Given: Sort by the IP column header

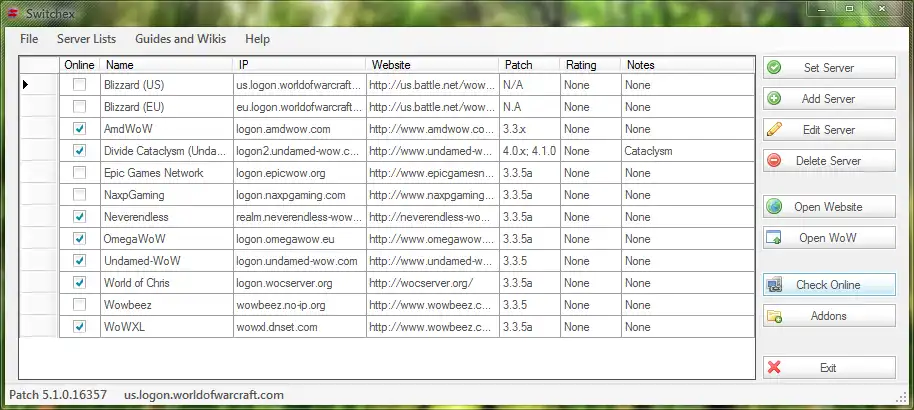Looking at the screenshot, I should 300,65.
